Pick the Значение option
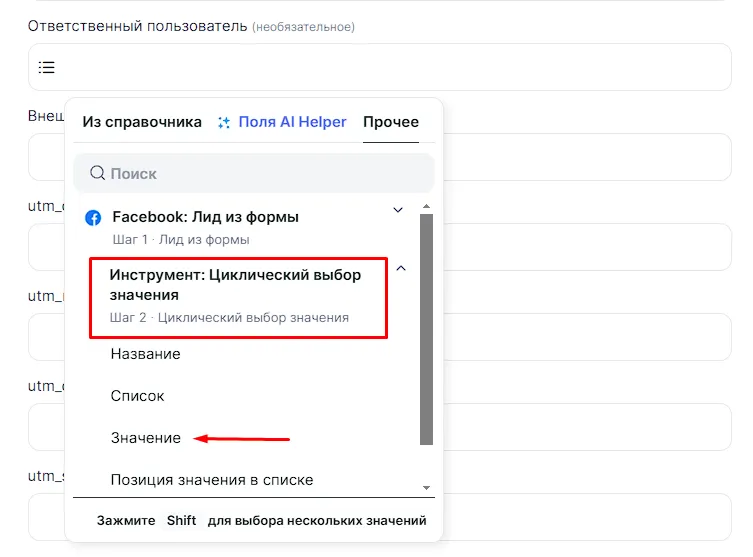The width and height of the screenshot is (753, 557). tap(146, 438)
